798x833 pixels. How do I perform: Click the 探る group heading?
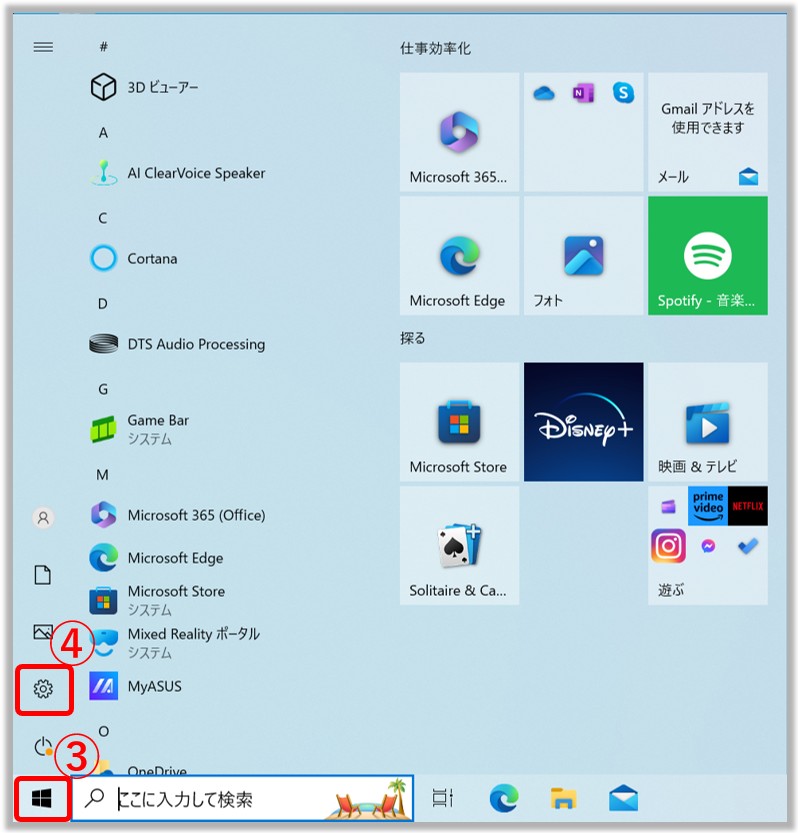click(412, 338)
